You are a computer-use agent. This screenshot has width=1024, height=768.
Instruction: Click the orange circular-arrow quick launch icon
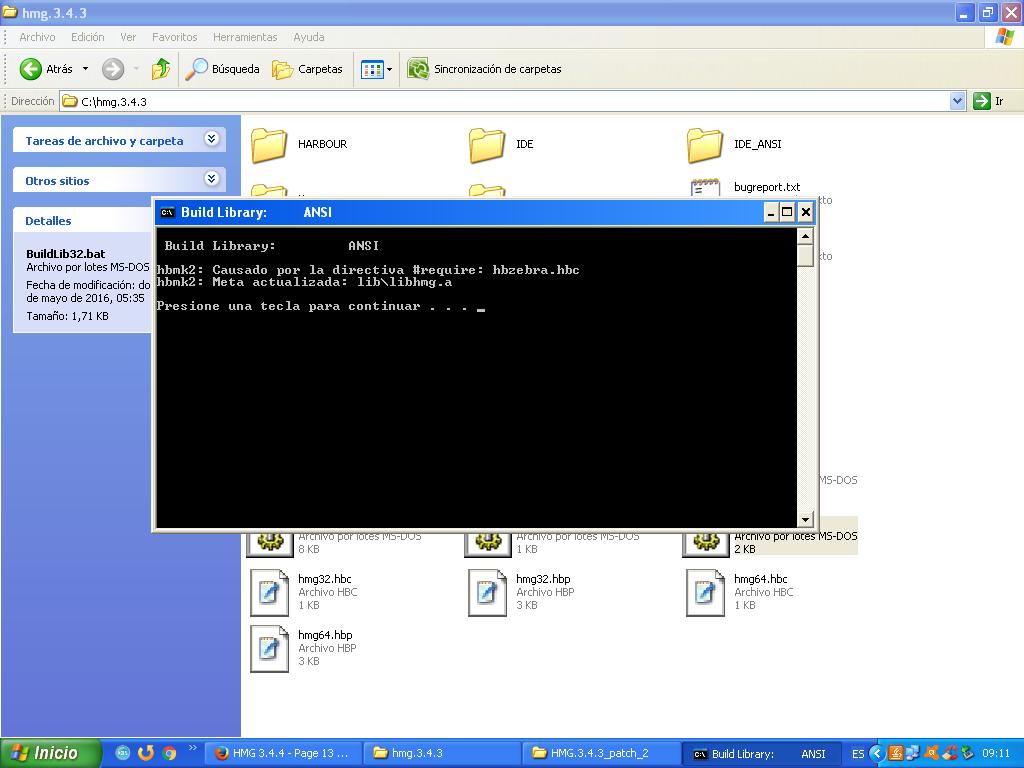[146, 753]
